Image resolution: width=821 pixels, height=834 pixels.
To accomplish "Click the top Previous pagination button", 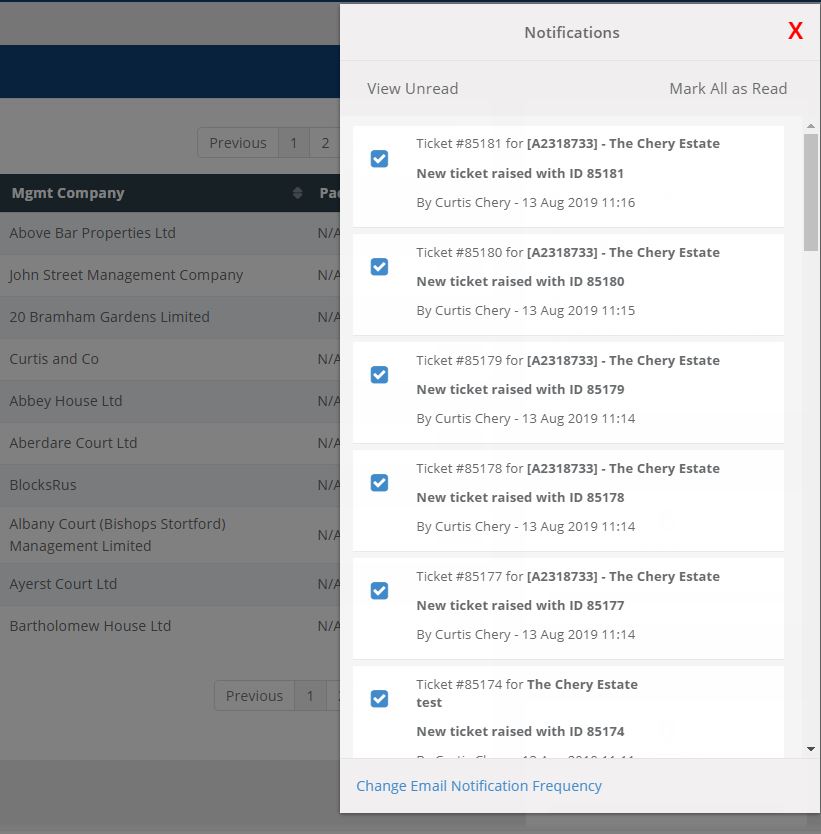I will [238, 143].
